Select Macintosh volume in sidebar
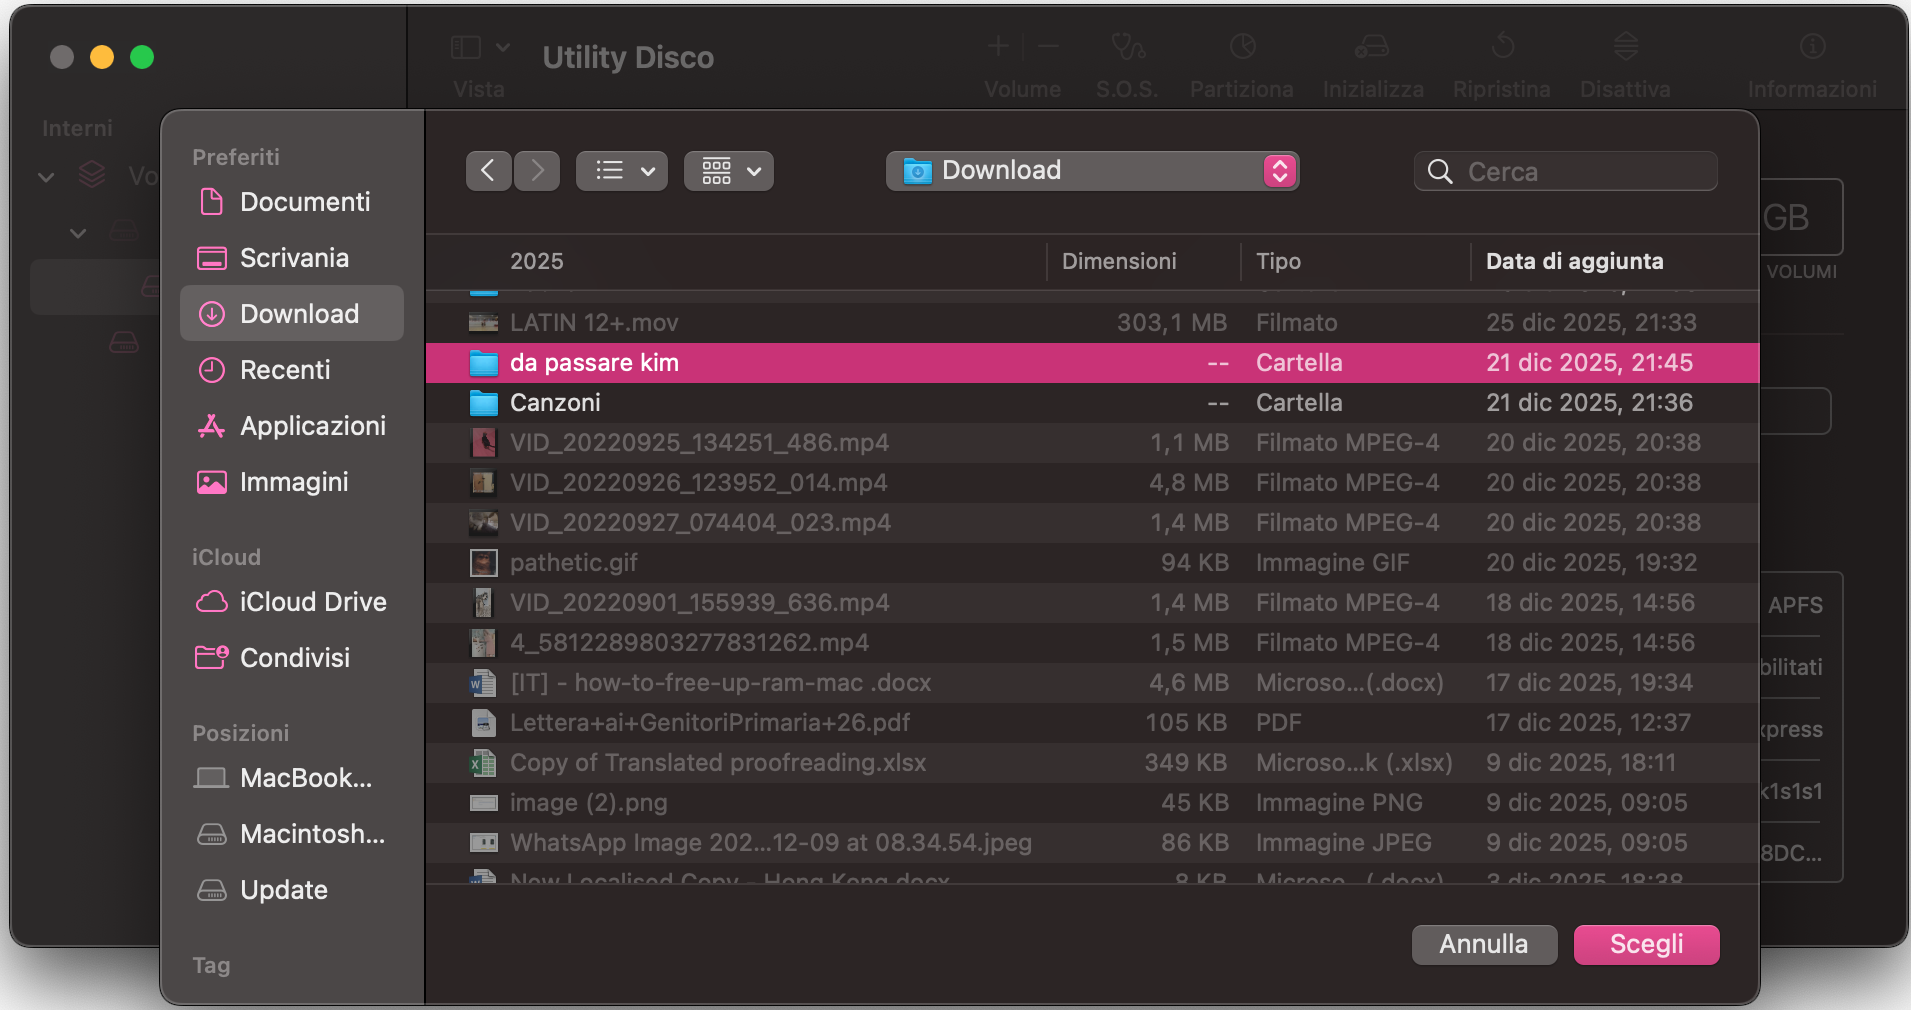This screenshot has height=1010, width=1911. [291, 834]
